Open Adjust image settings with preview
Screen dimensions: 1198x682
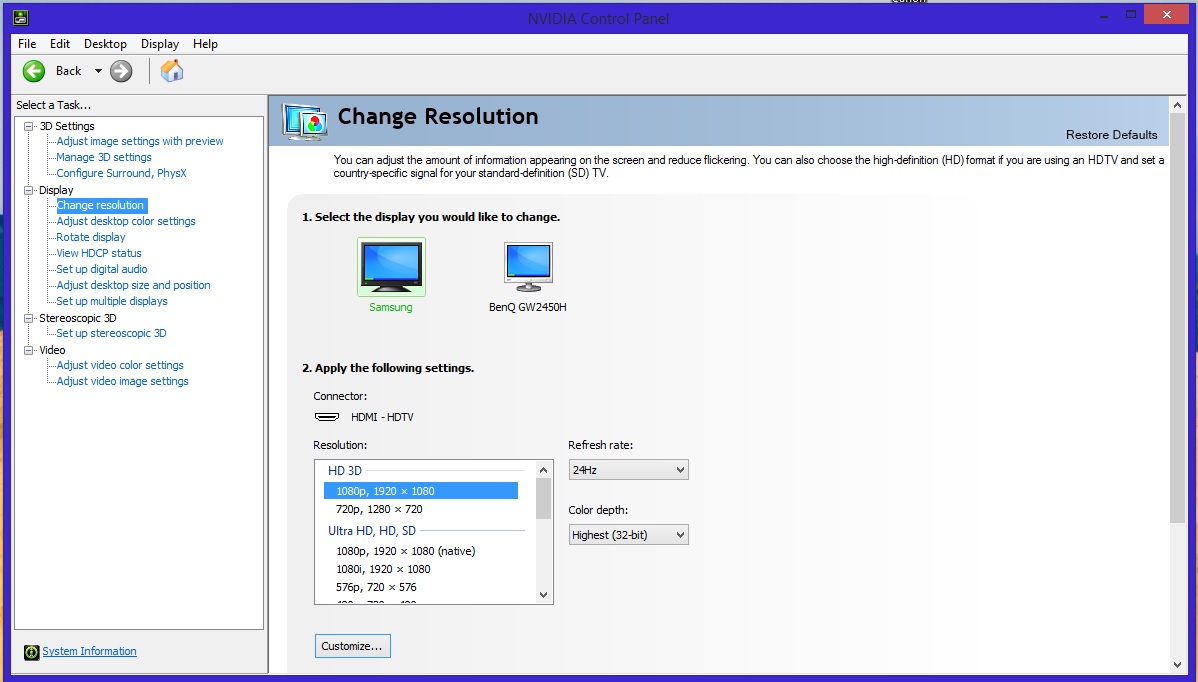tap(140, 141)
